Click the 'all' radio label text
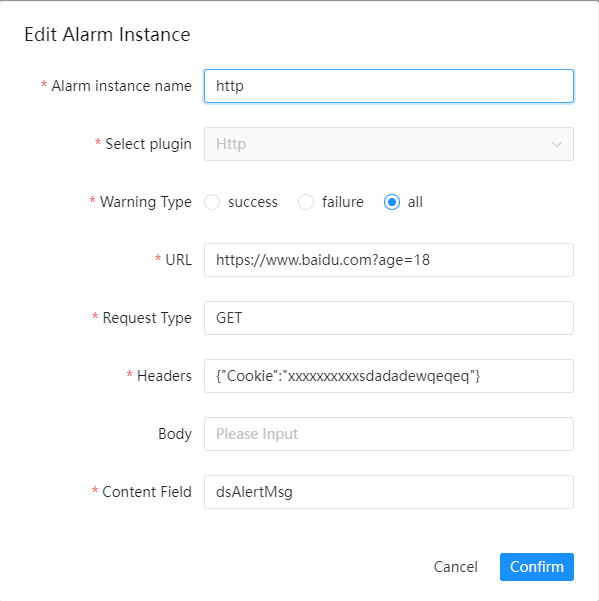The width and height of the screenshot is (599, 601). (x=415, y=202)
